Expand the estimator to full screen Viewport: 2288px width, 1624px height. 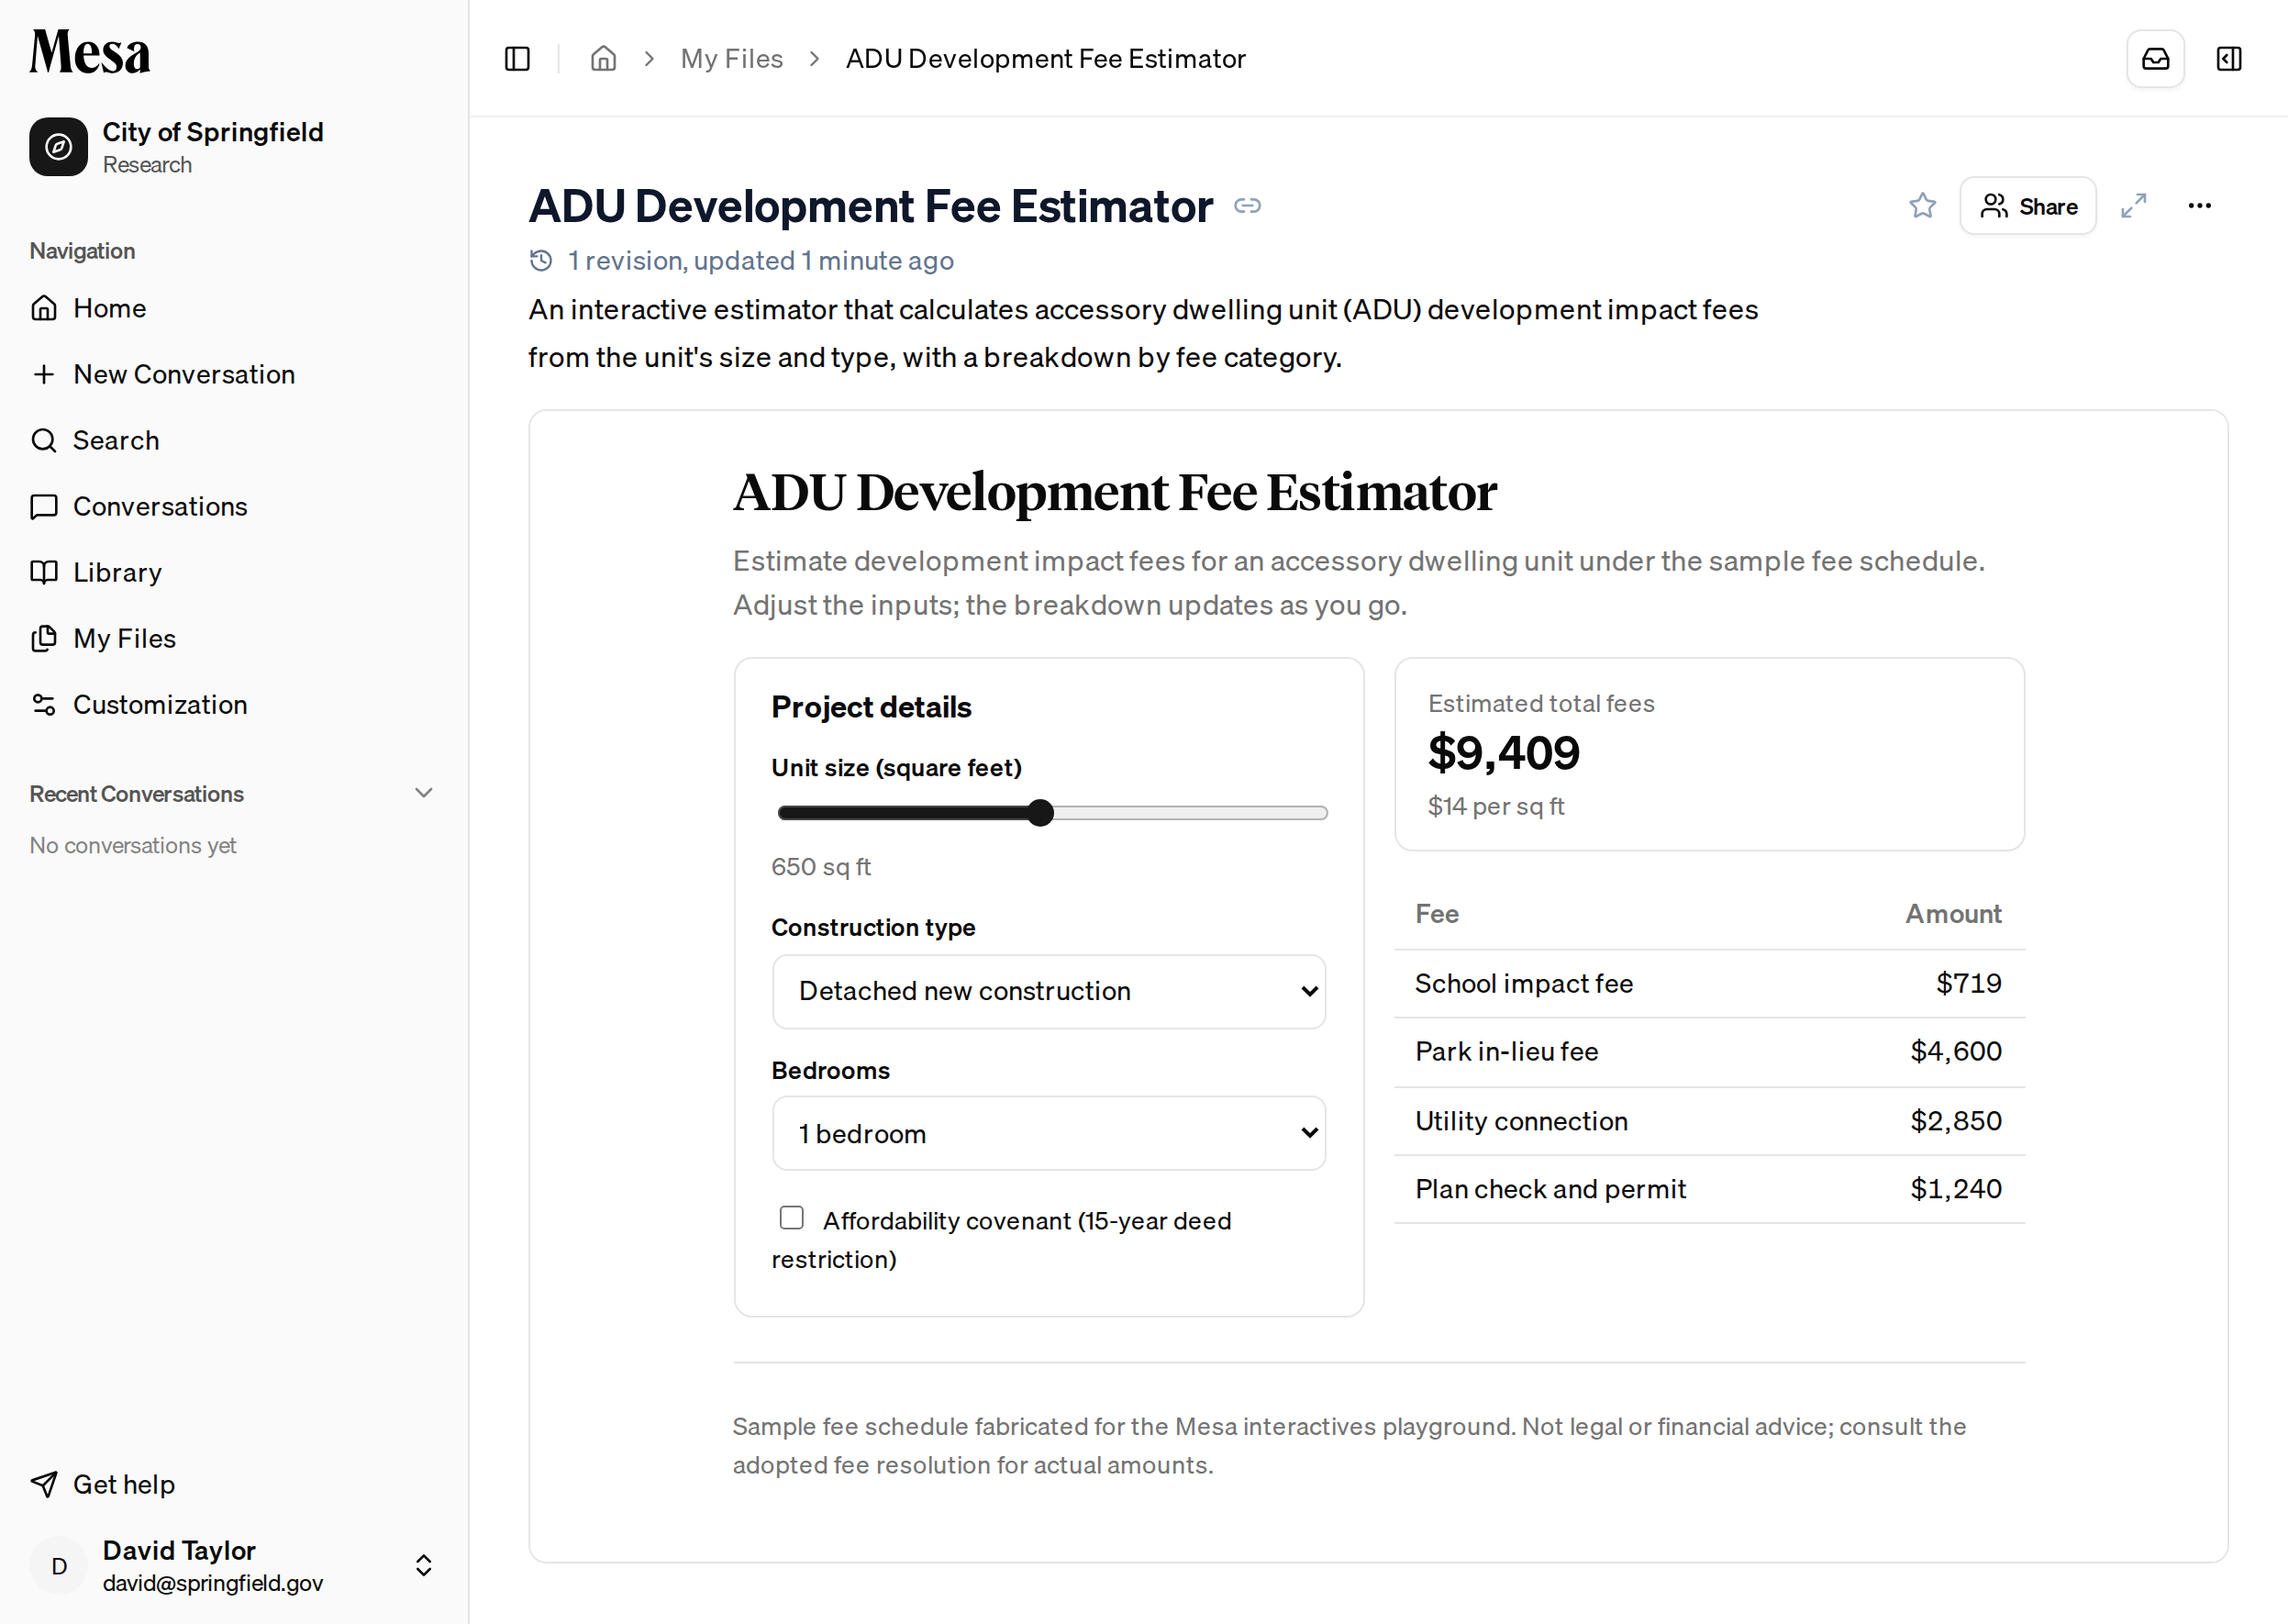coord(2133,206)
